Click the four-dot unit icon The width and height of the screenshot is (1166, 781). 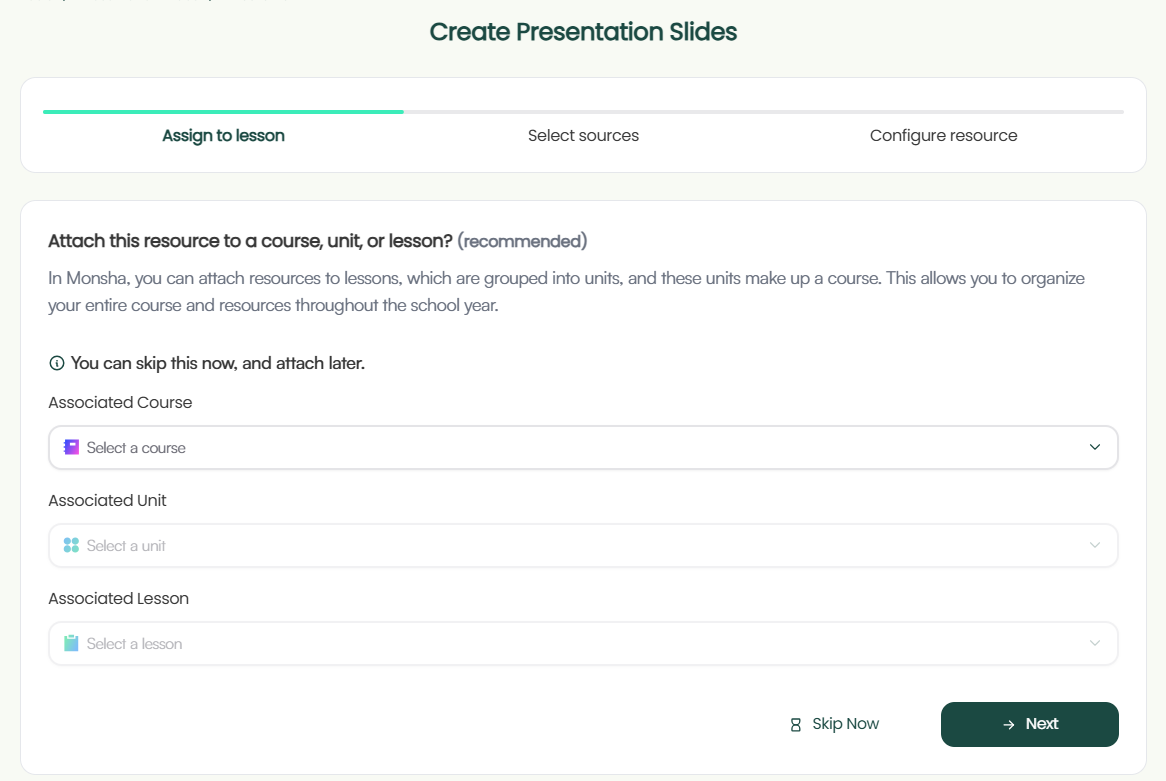(71, 546)
